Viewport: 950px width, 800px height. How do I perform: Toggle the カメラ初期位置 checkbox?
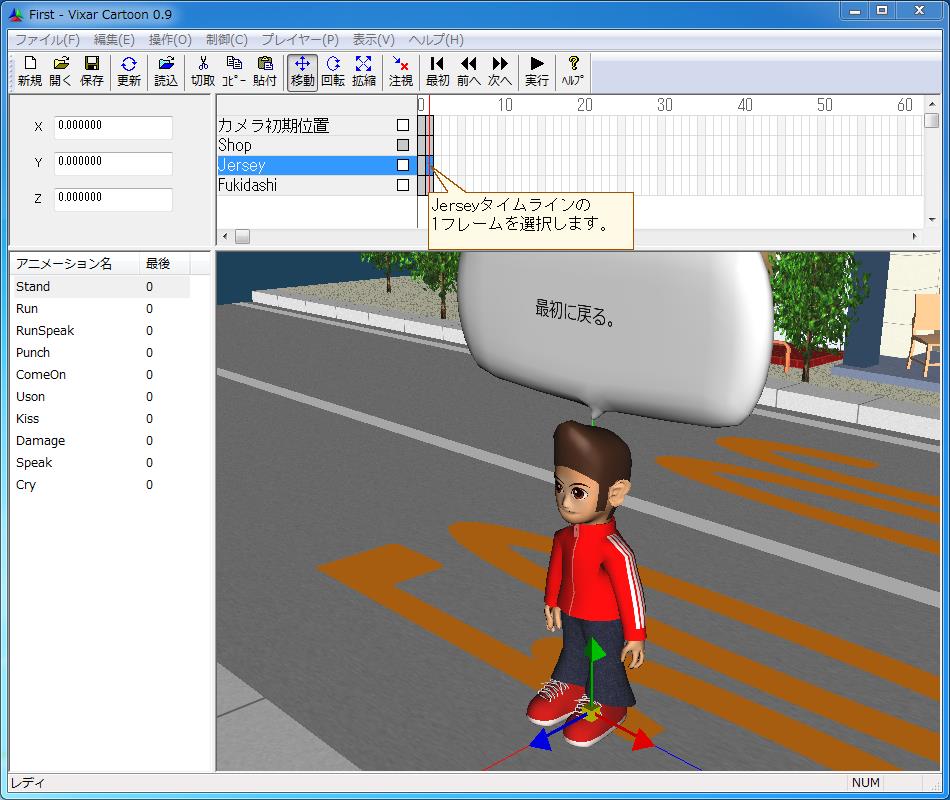403,126
